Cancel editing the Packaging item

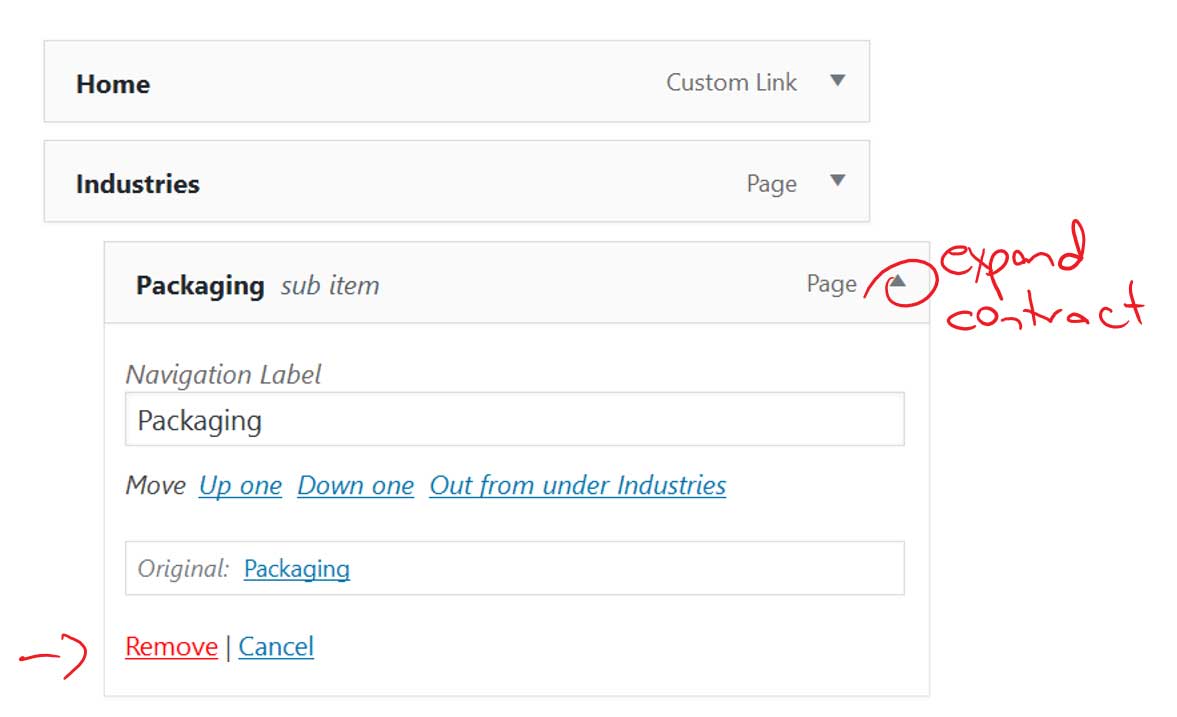pos(276,646)
